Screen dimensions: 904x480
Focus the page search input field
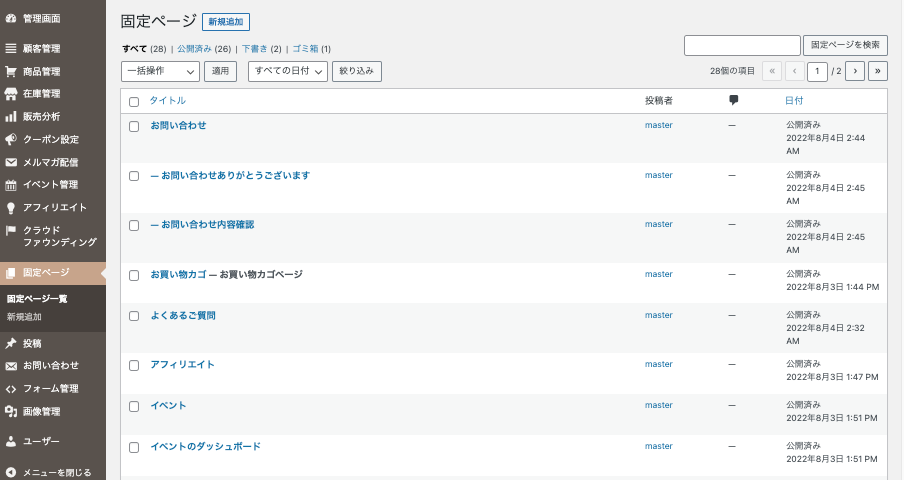(x=742, y=45)
